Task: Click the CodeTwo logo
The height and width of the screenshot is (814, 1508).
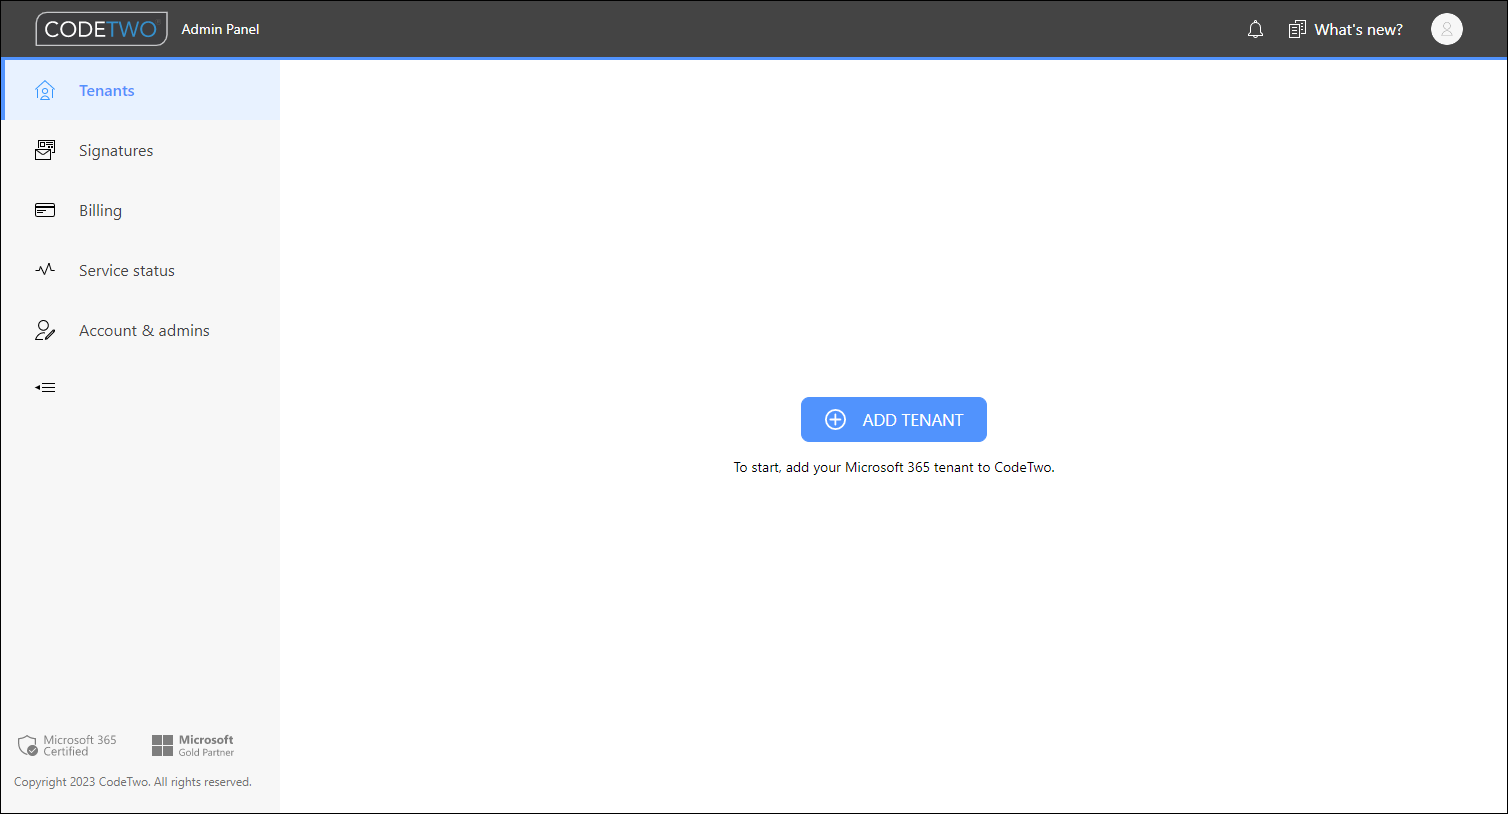Action: tap(101, 29)
